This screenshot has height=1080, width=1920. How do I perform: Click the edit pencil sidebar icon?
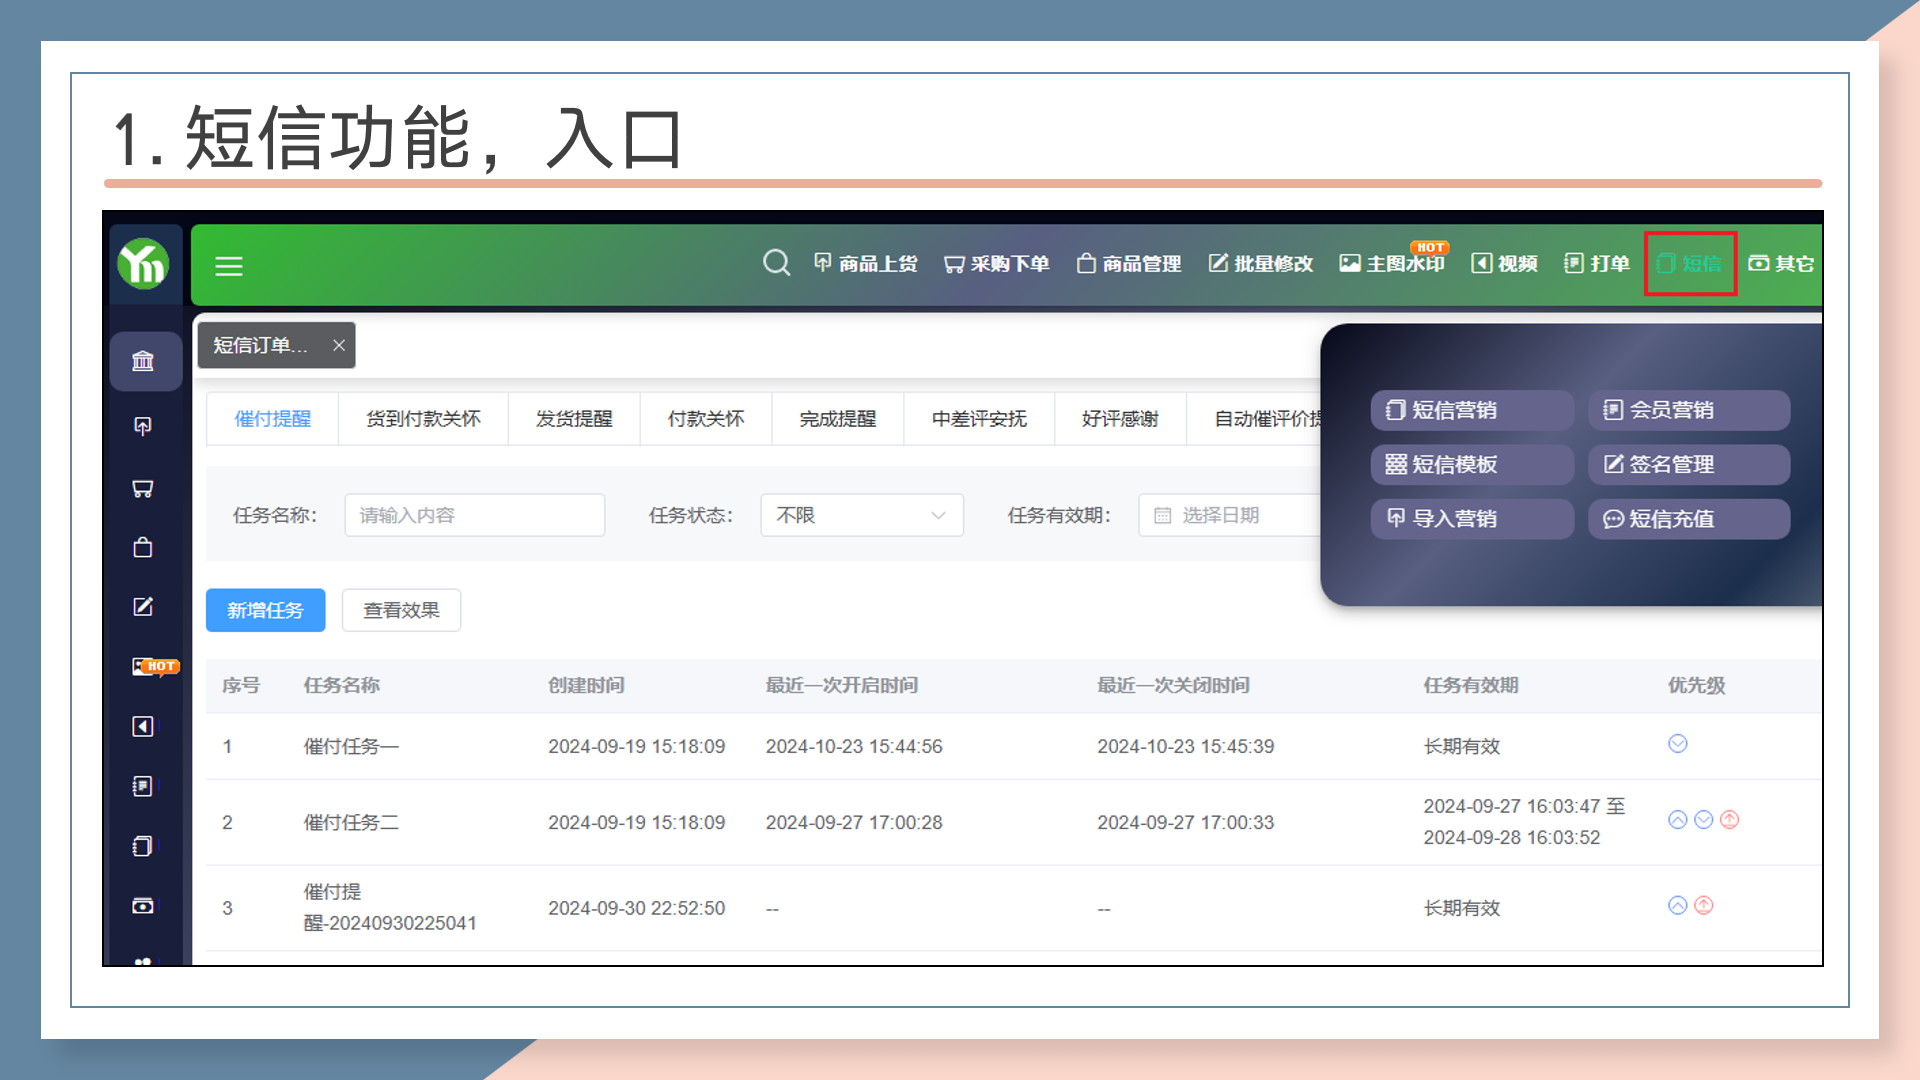pyautogui.click(x=143, y=607)
